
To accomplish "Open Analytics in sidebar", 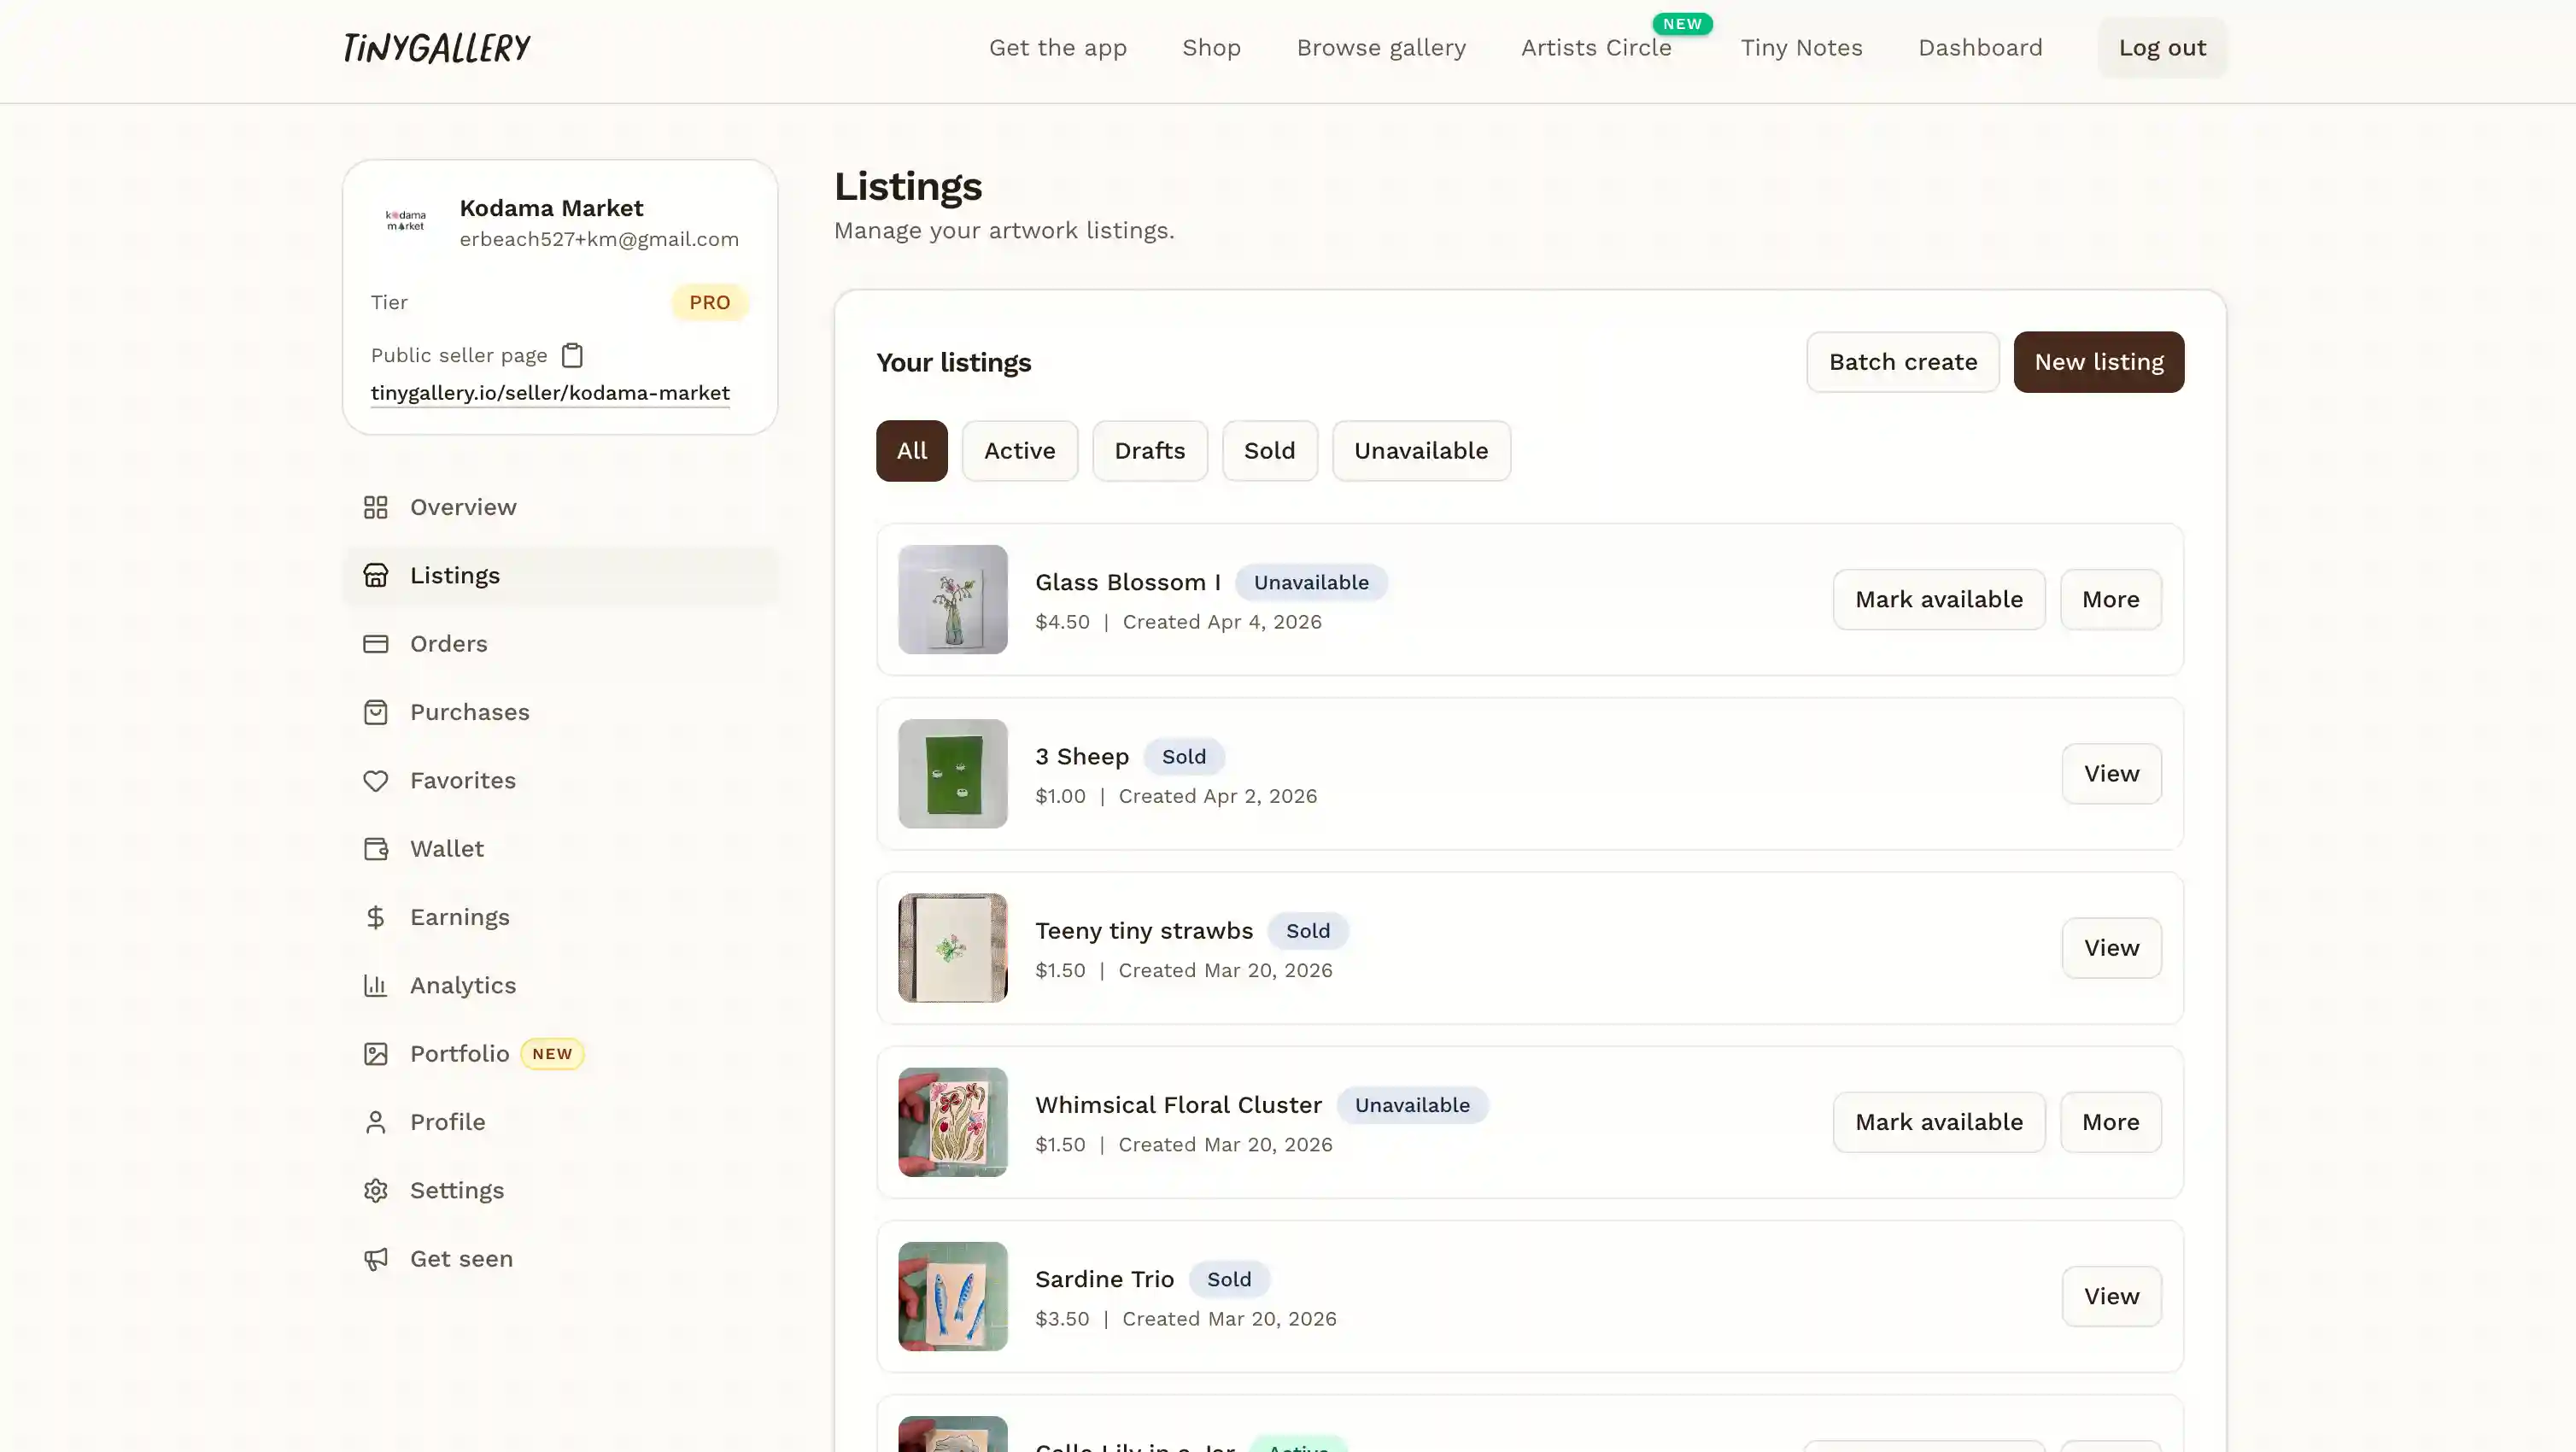I will tap(560, 985).
